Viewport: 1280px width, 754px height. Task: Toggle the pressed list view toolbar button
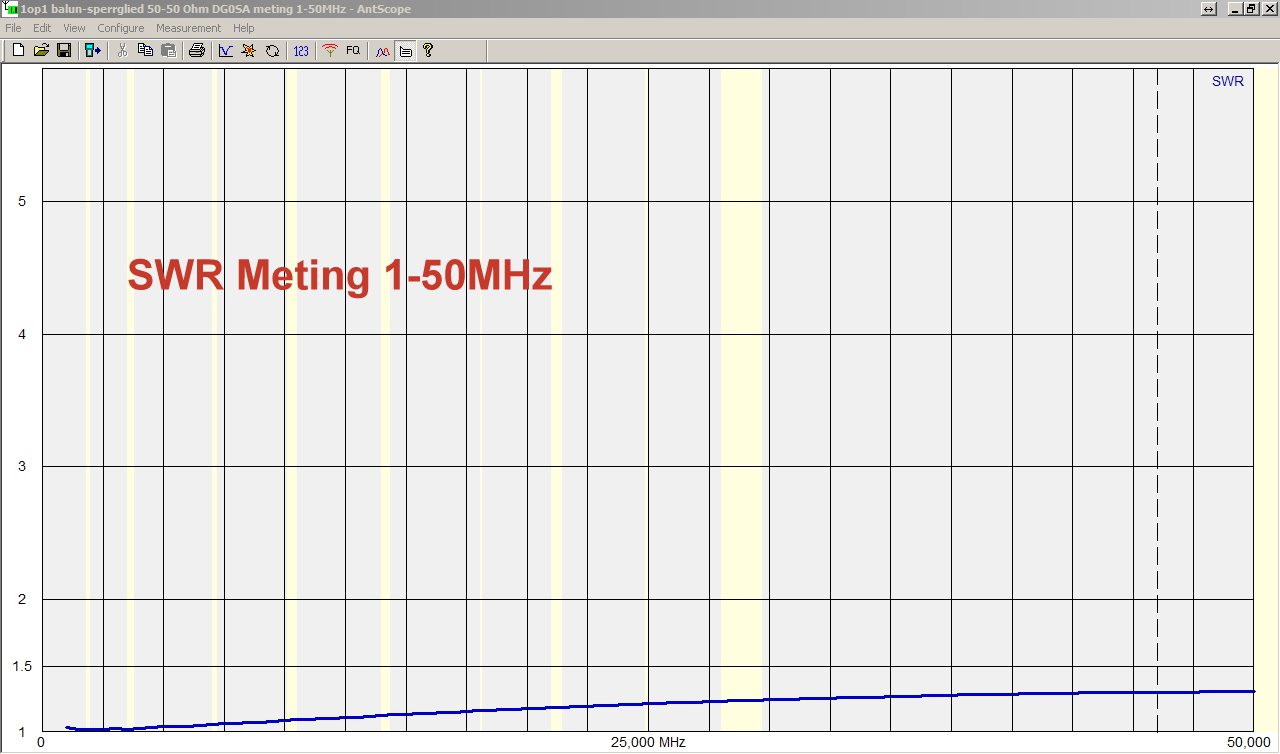click(405, 50)
